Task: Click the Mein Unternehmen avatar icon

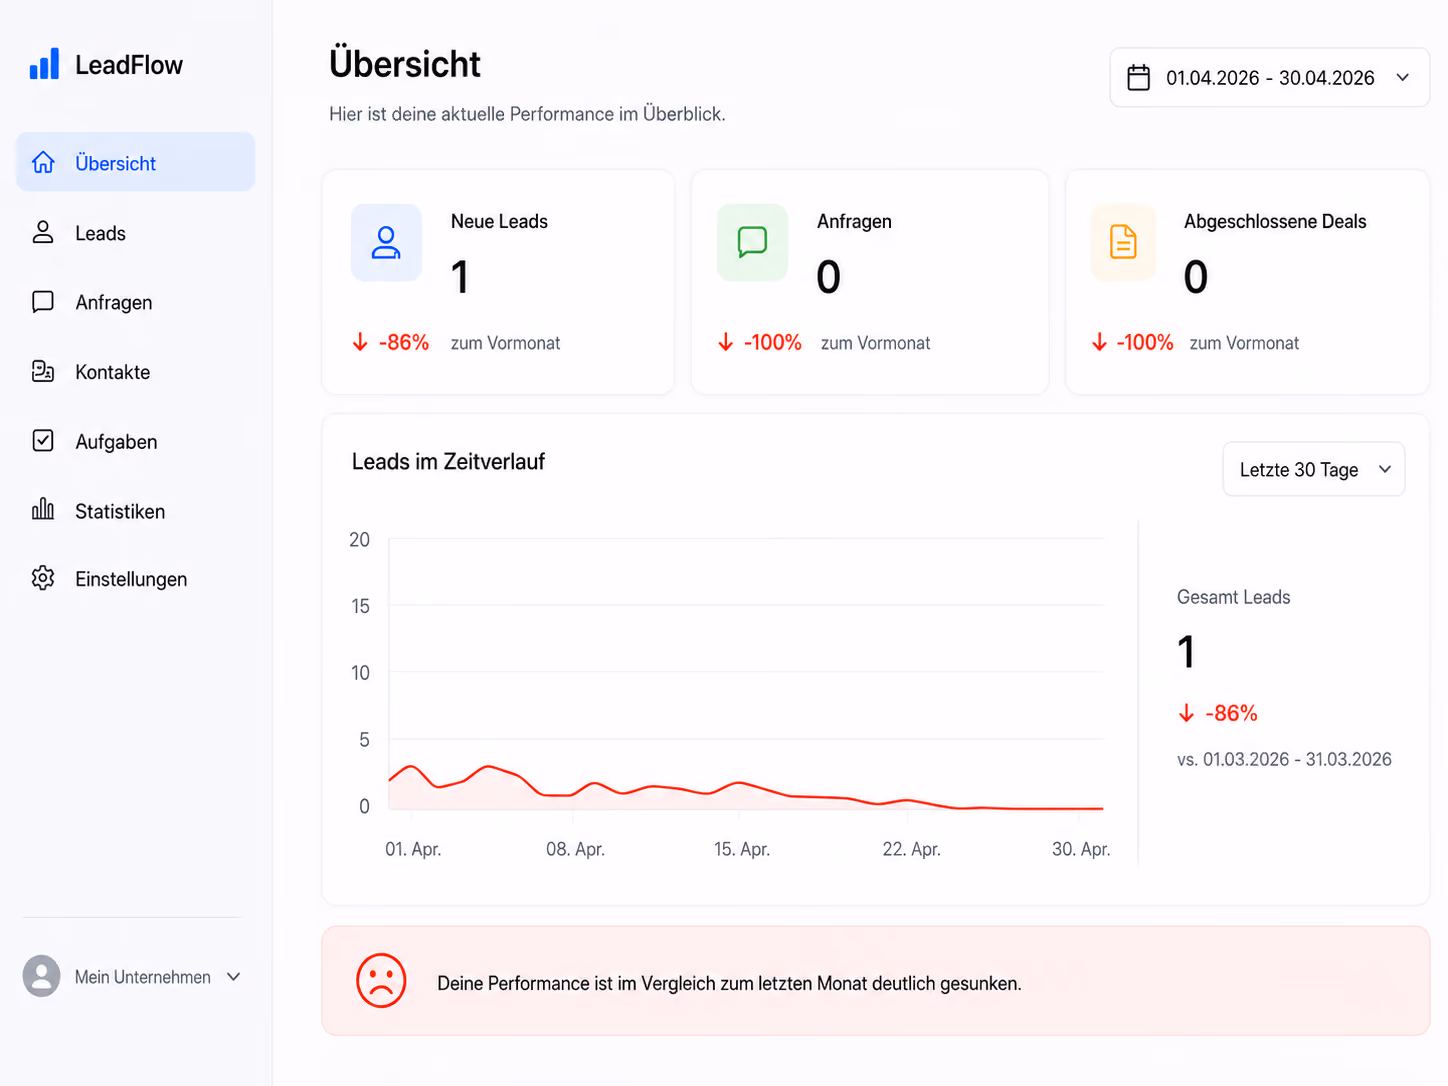Action: (x=41, y=976)
